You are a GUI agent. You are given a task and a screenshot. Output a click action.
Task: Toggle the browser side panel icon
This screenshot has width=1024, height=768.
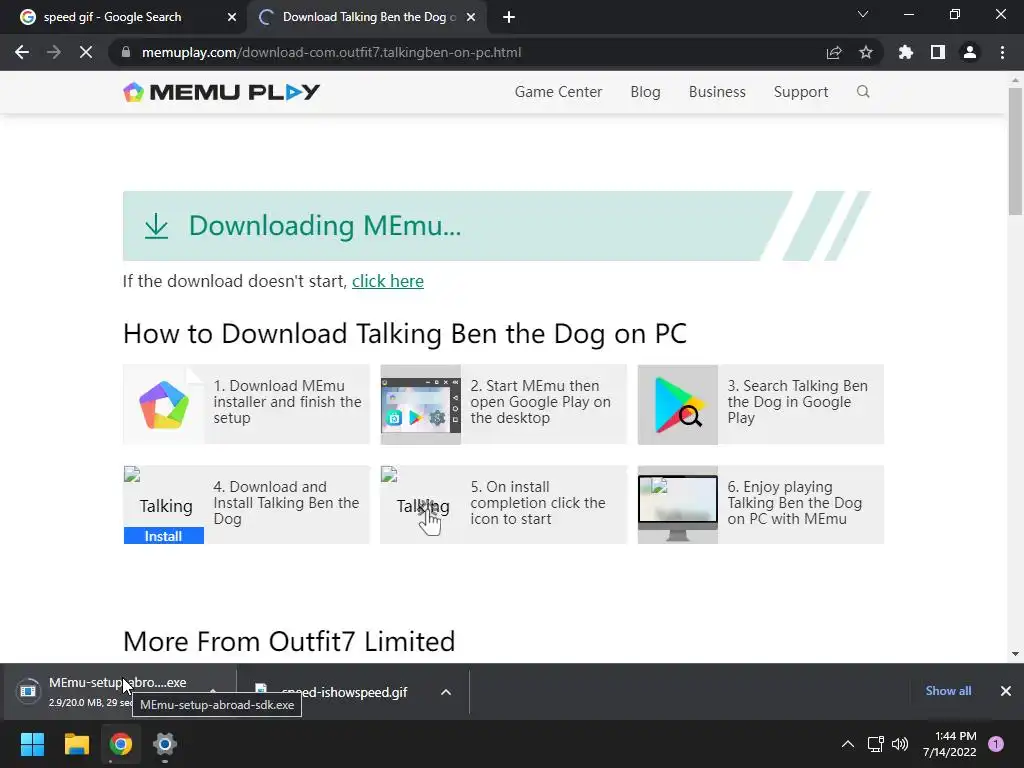(938, 52)
